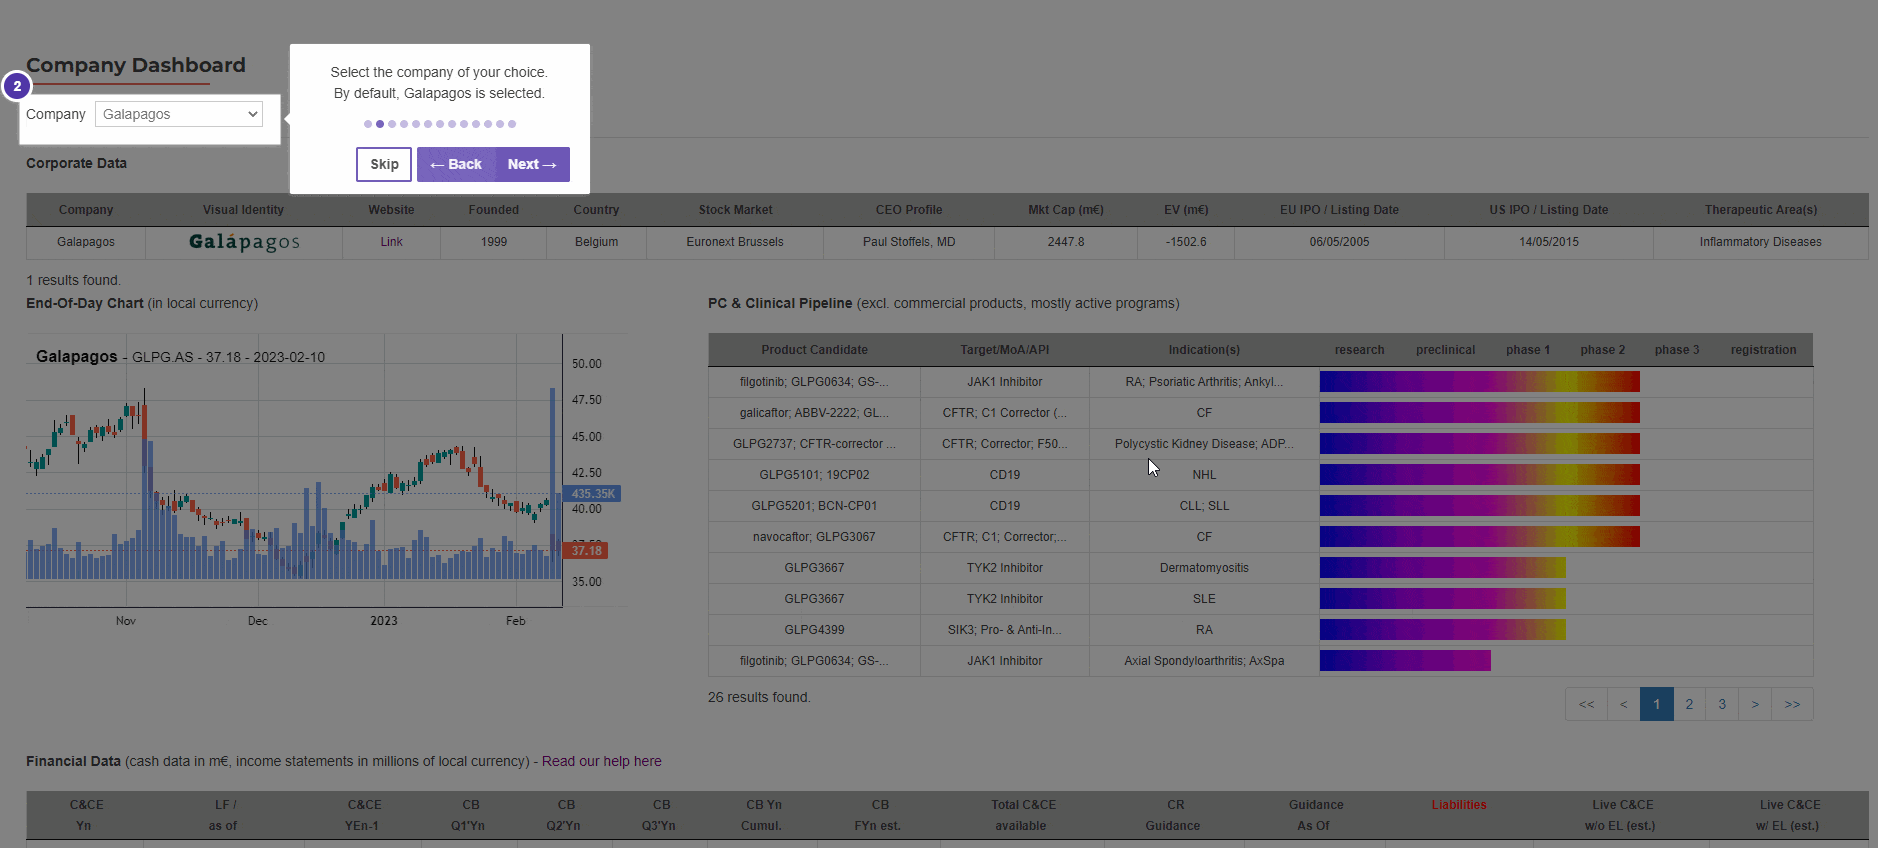This screenshot has width=1878, height=848.
Task: Click the GLPG4399 product cell
Action: pos(814,630)
